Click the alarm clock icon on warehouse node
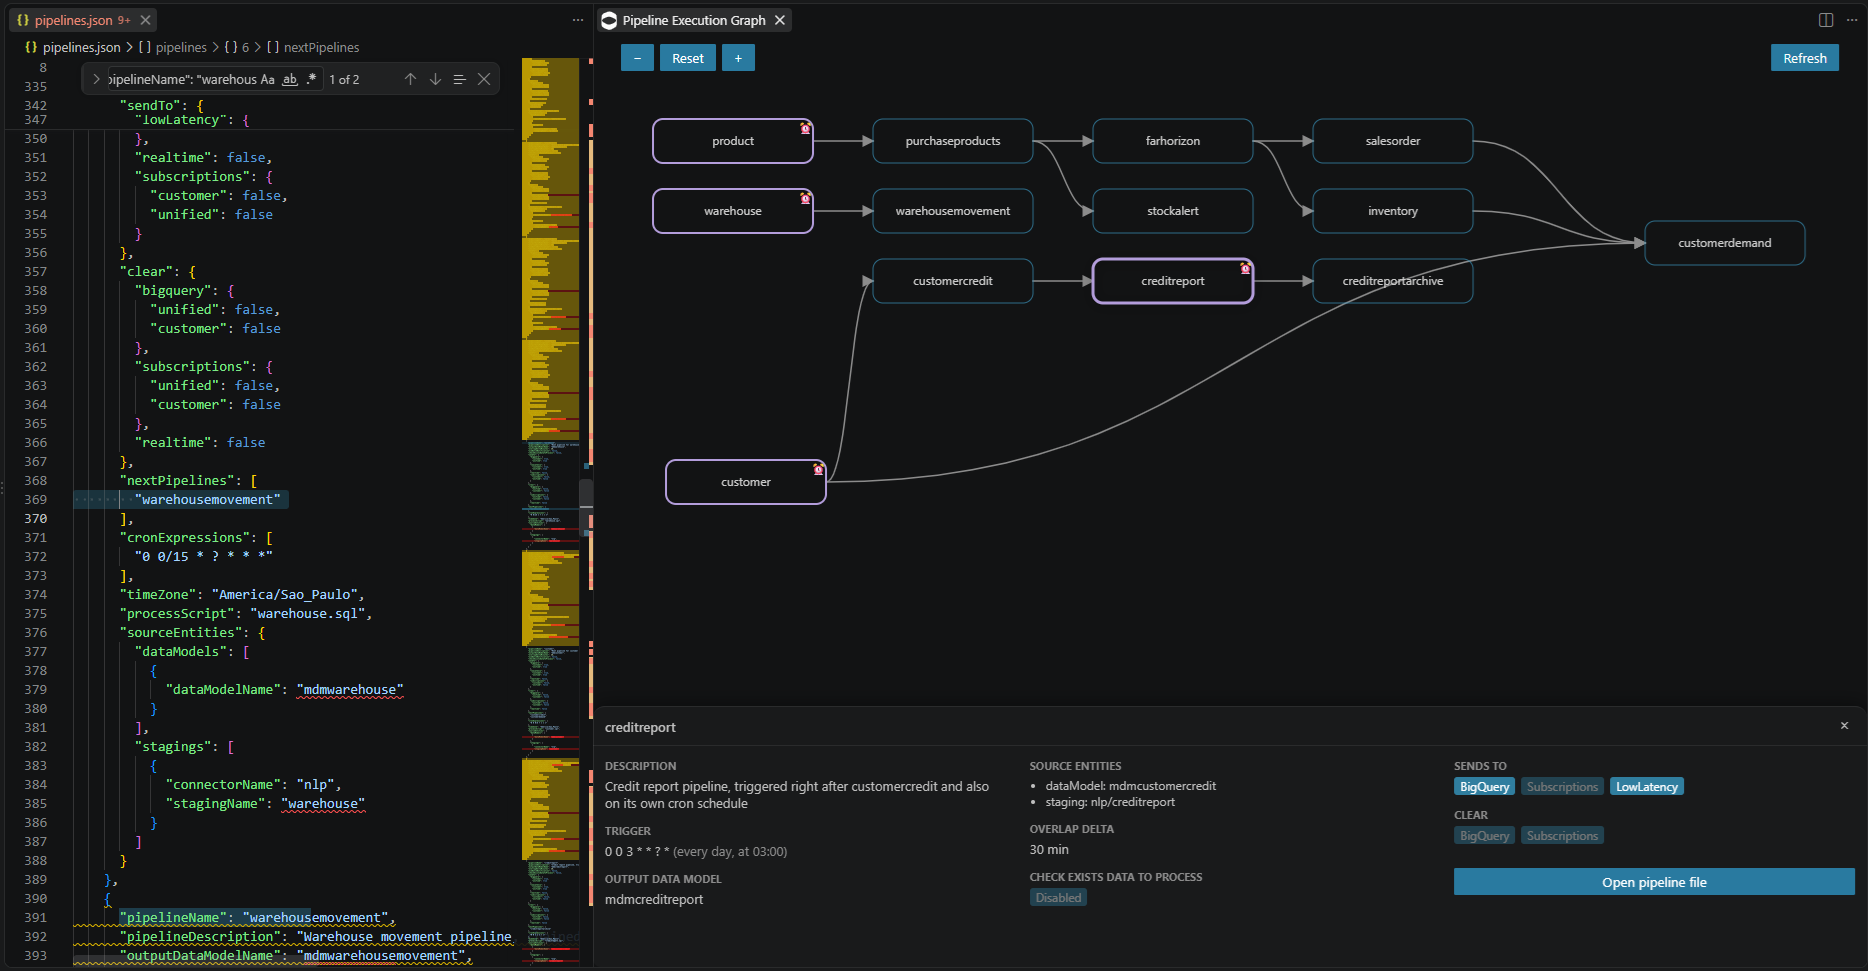The image size is (1868, 971). (x=805, y=198)
